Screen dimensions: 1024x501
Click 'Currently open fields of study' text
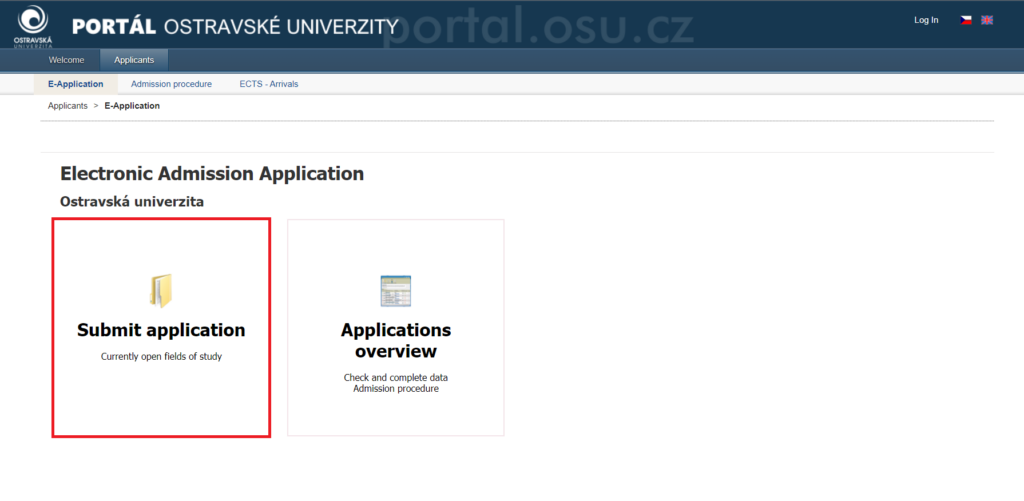coord(161,357)
